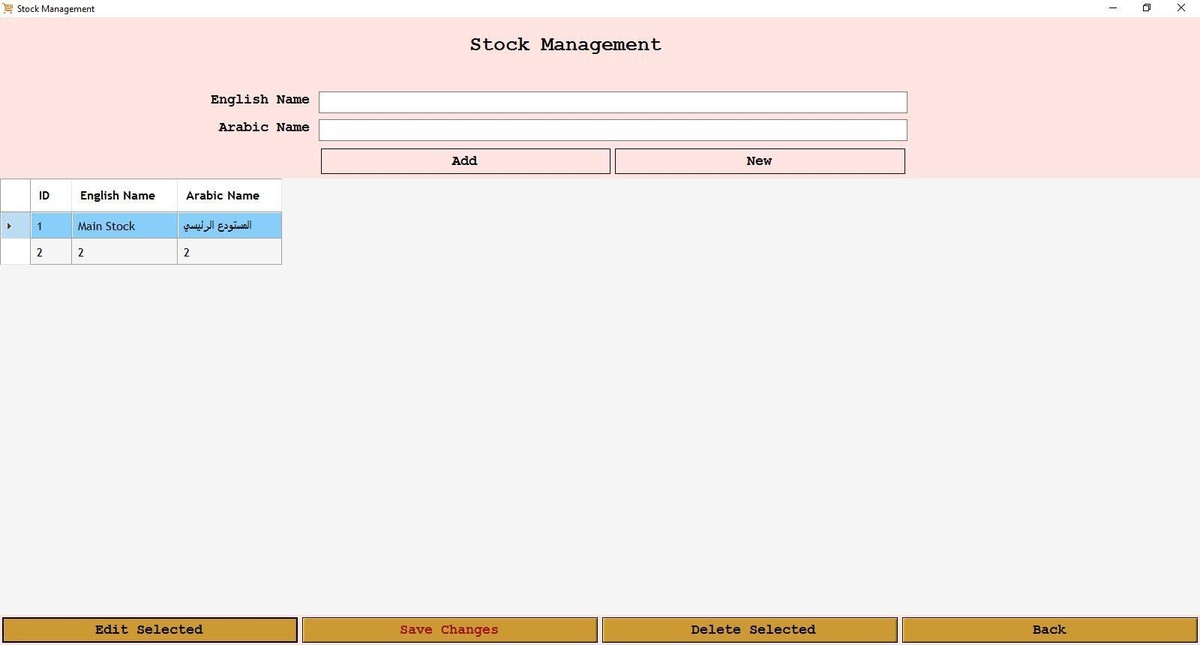The width and height of the screenshot is (1200, 645).
Task: Minimize the Stock Management window
Action: 1112,8
